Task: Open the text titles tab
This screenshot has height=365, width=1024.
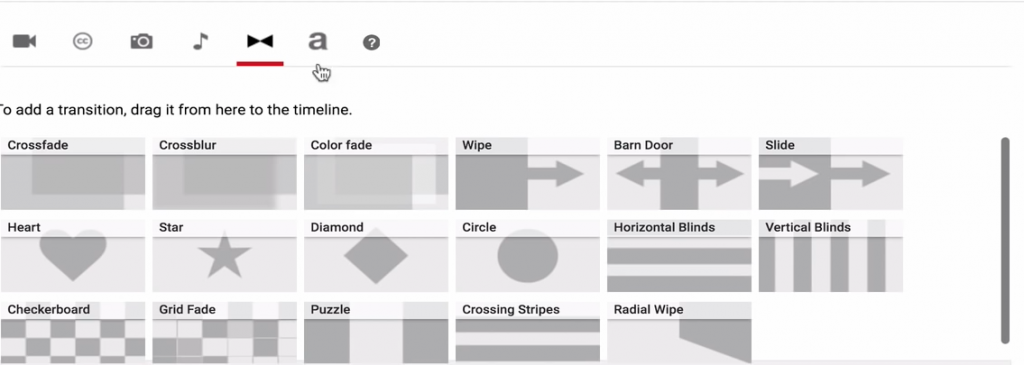Action: tap(317, 42)
